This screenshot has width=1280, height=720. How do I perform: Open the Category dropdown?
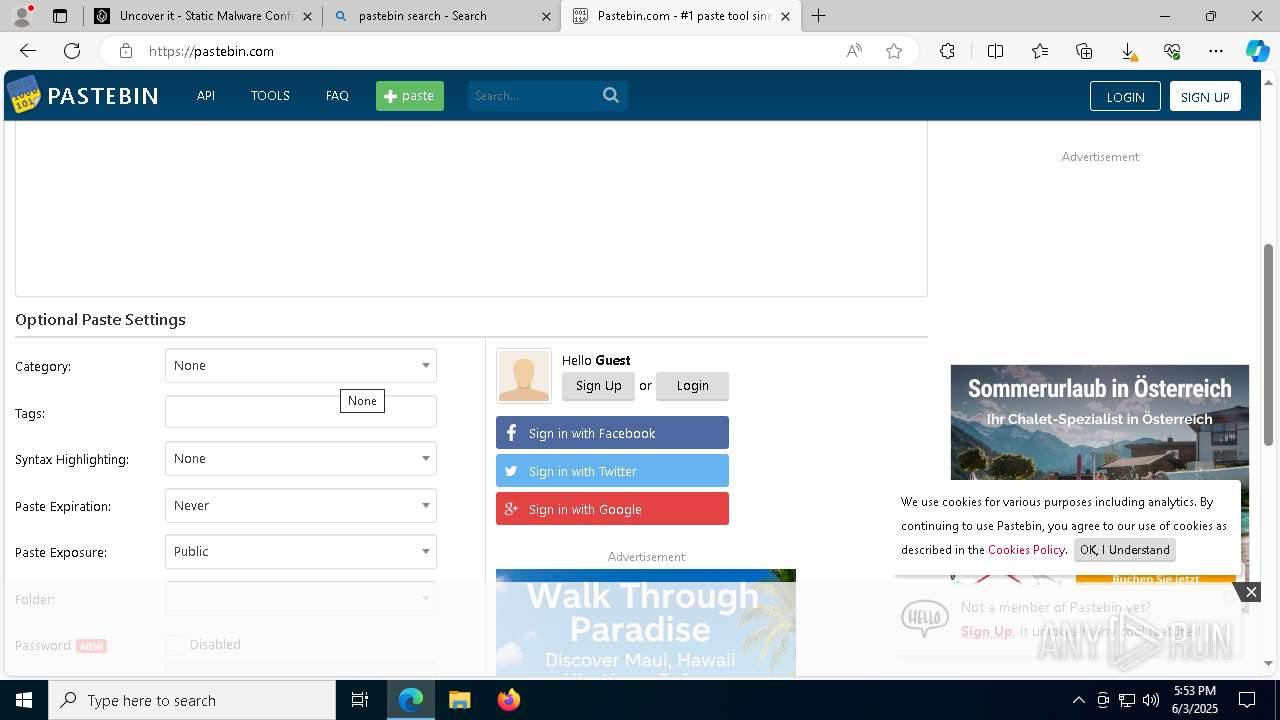point(301,366)
